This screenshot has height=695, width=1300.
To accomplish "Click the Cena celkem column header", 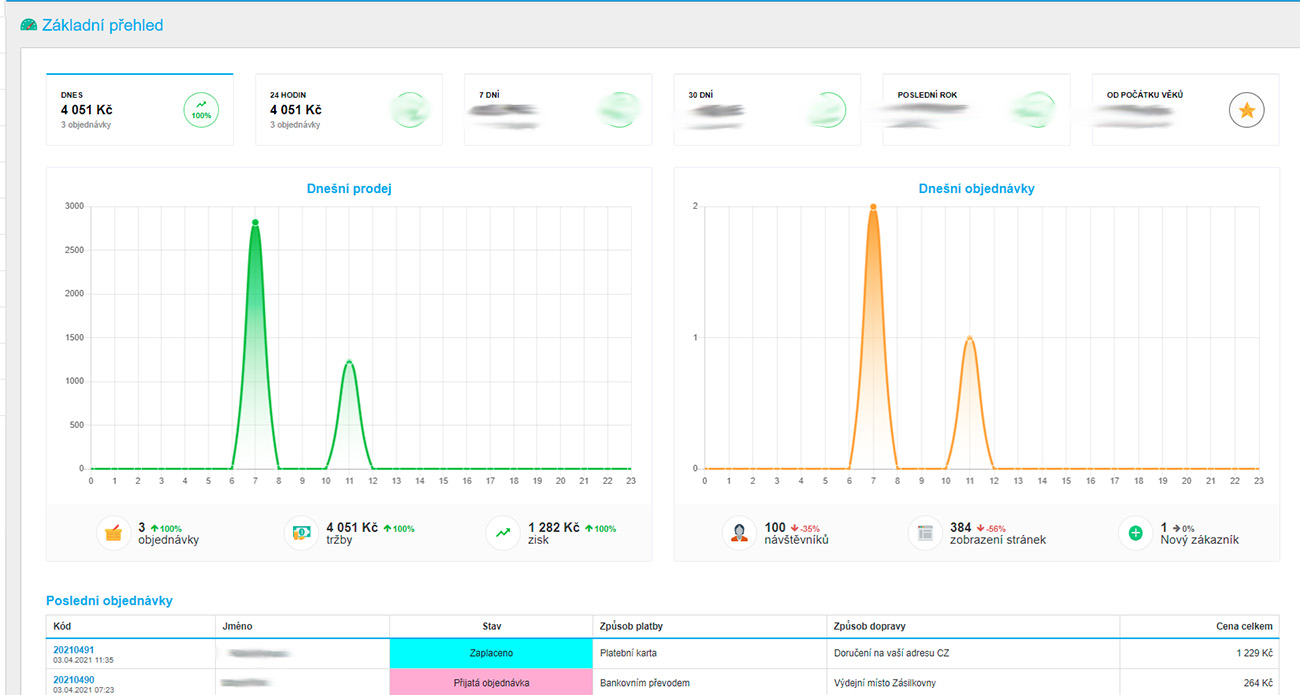I will click(x=1245, y=626).
